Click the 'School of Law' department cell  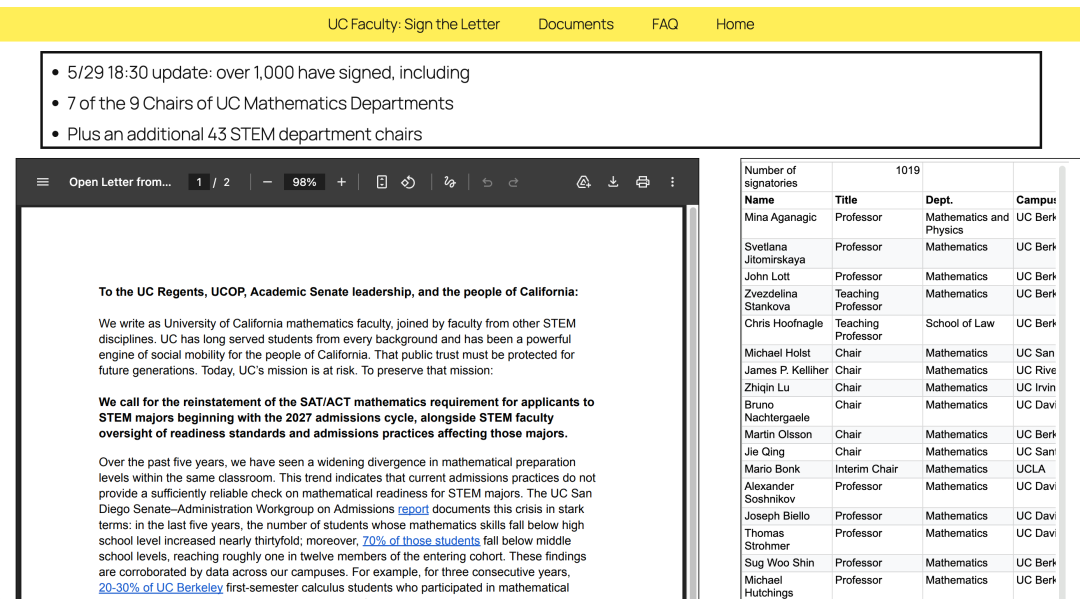968,330
